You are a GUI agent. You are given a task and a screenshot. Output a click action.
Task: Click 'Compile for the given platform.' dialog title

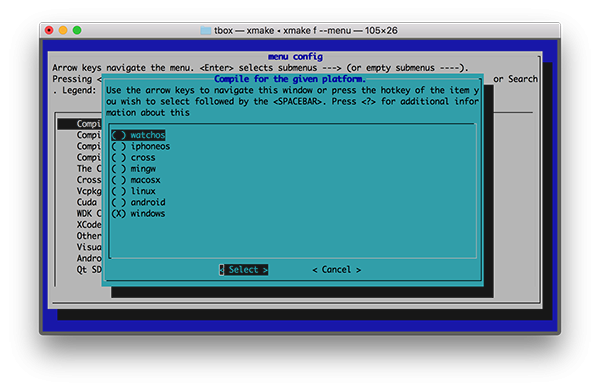pos(290,79)
